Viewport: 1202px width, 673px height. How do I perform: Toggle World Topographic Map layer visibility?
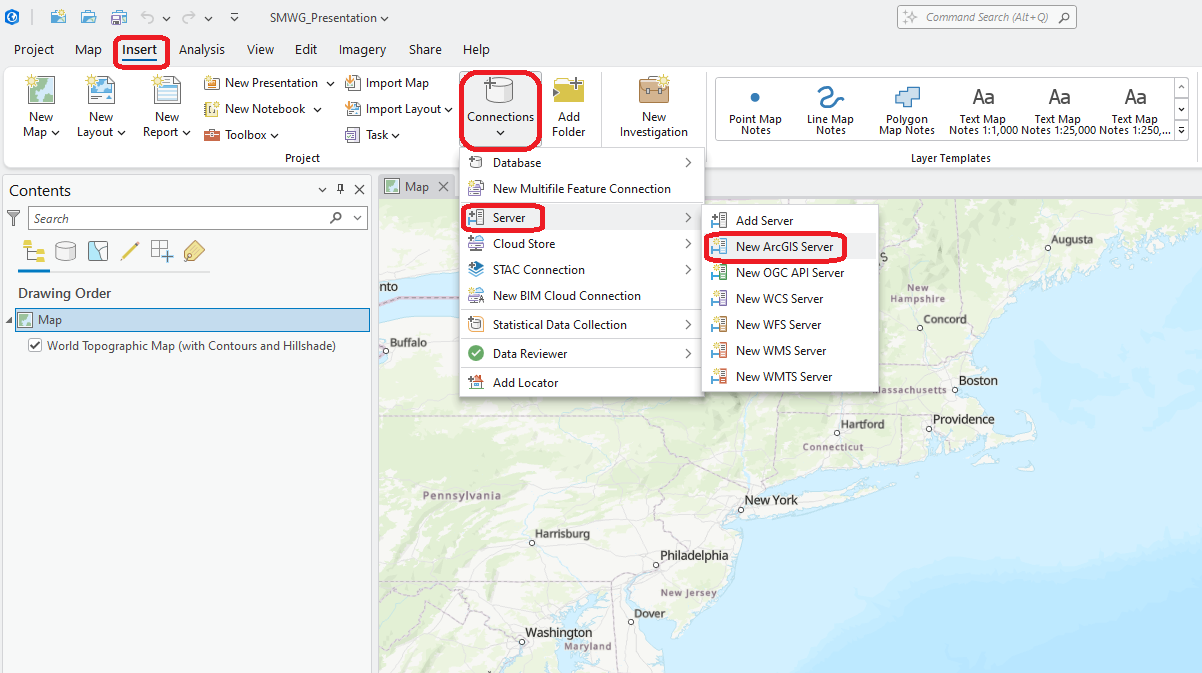[x=35, y=346]
